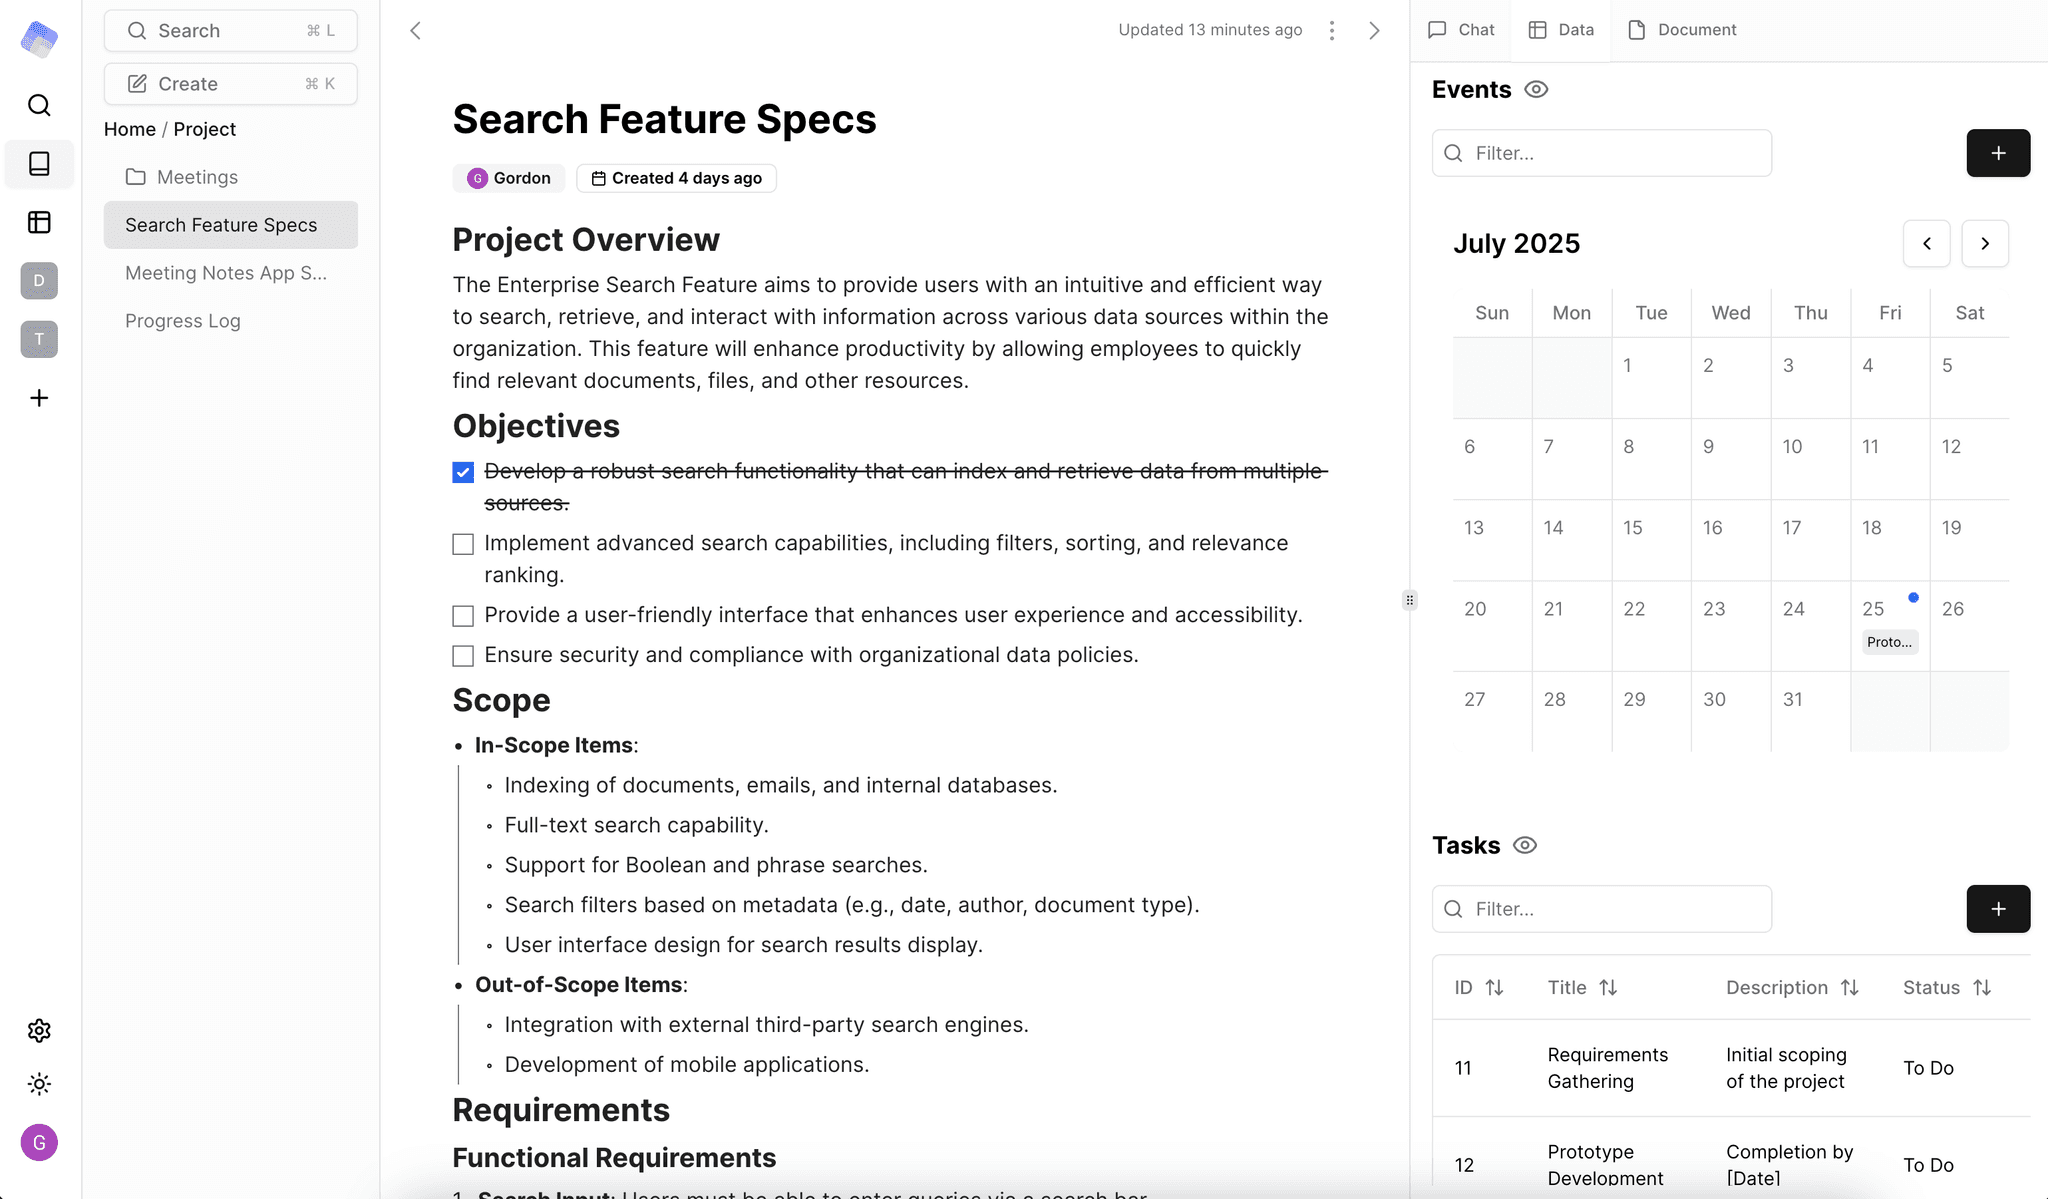
Task: Switch to workspace T
Action: (x=39, y=339)
